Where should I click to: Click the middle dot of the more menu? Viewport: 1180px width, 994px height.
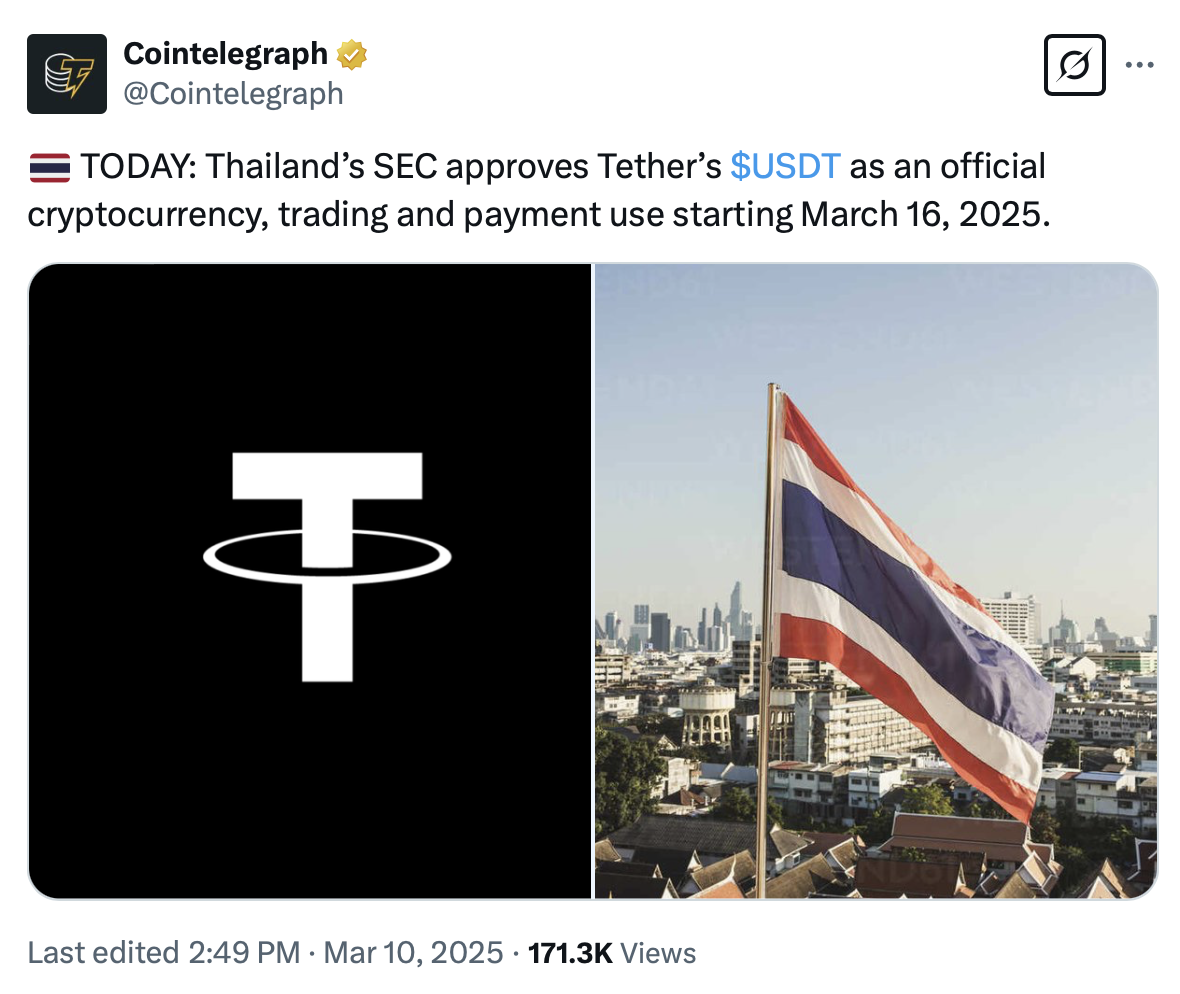[1140, 63]
